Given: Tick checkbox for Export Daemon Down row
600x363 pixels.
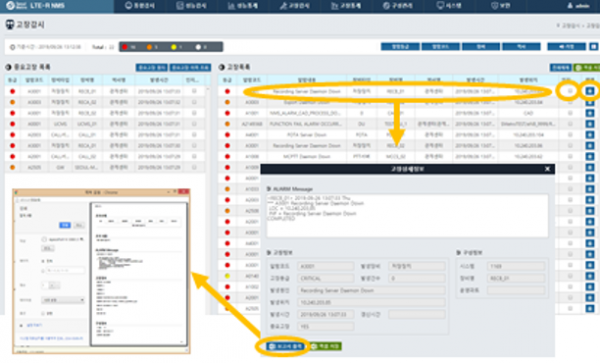Looking at the screenshot, I should point(570,102).
